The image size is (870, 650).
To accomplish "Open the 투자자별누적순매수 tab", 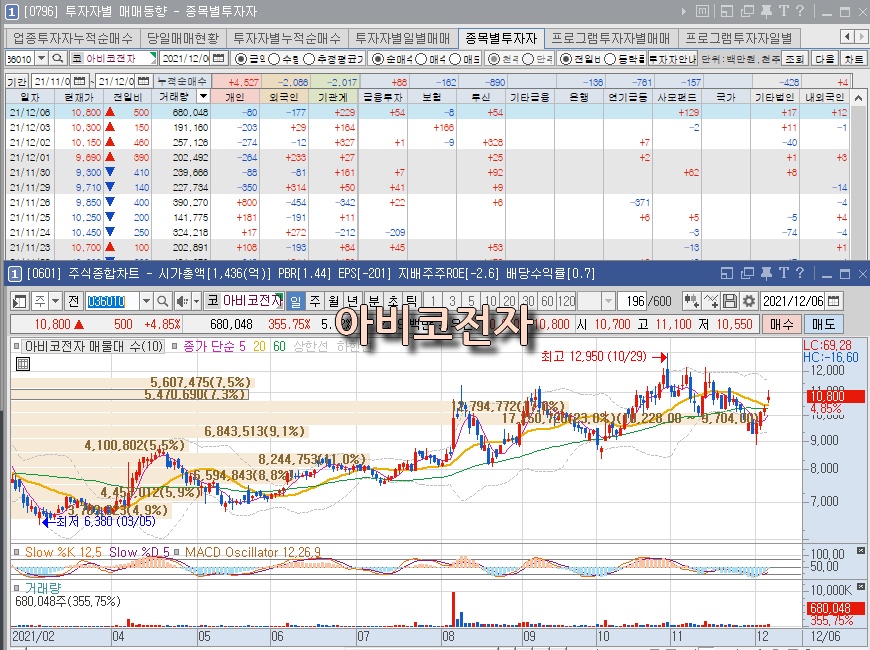I will click(x=286, y=38).
